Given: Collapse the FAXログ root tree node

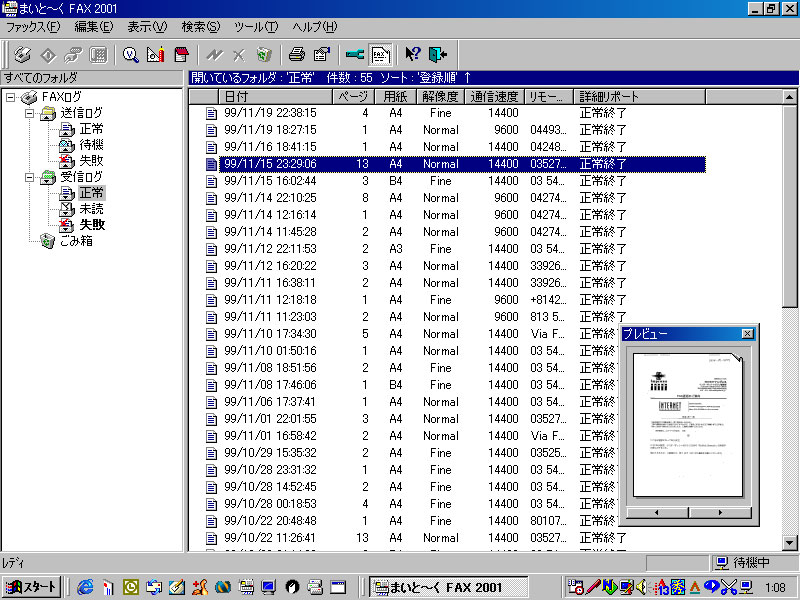Looking at the screenshot, I should pyautogui.click(x=10, y=97).
